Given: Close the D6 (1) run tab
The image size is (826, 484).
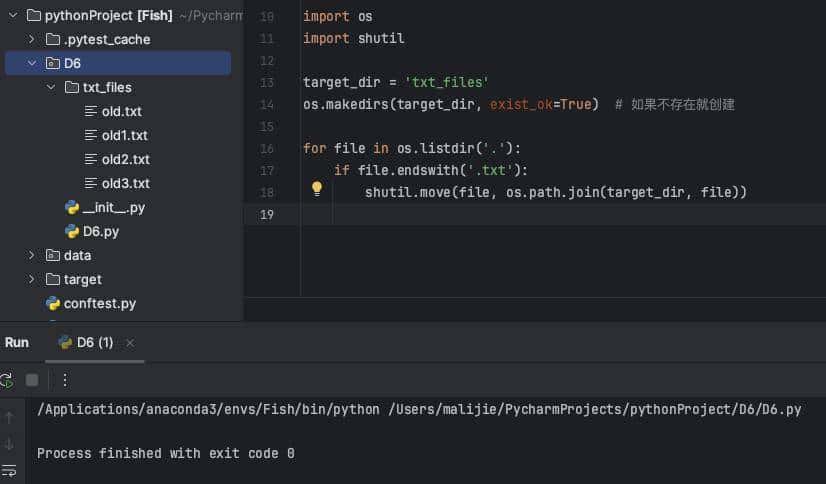Looking at the screenshot, I should tap(130, 343).
